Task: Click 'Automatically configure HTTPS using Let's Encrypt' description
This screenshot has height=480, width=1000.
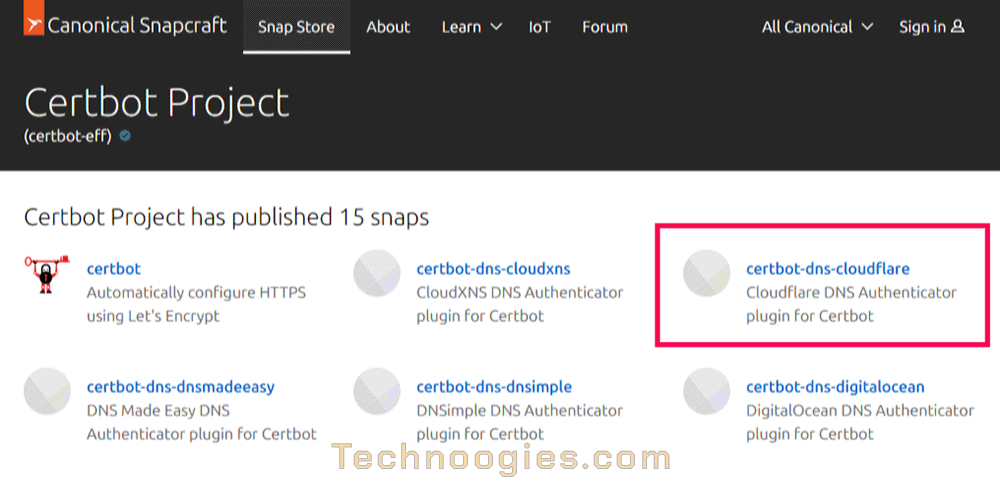Action: click(x=196, y=304)
